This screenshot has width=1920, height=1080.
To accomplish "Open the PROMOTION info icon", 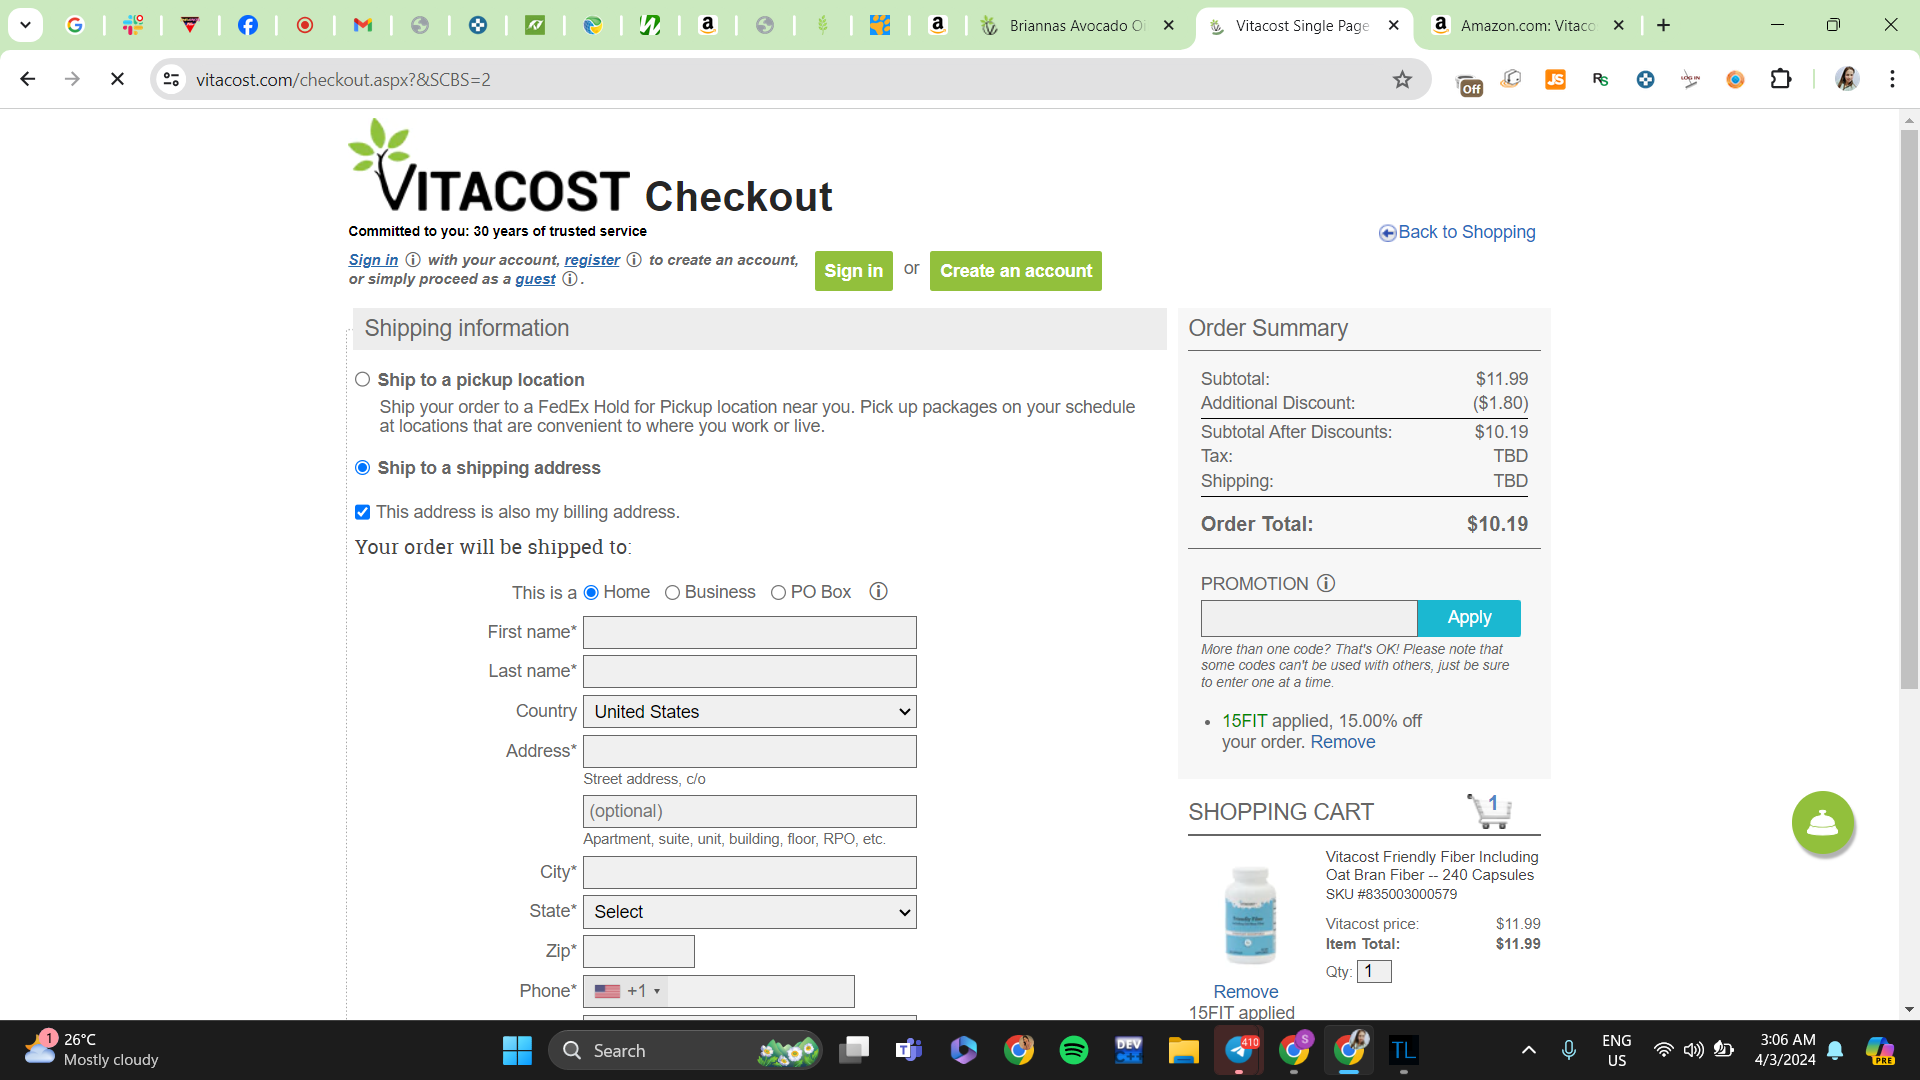I will click(1326, 583).
